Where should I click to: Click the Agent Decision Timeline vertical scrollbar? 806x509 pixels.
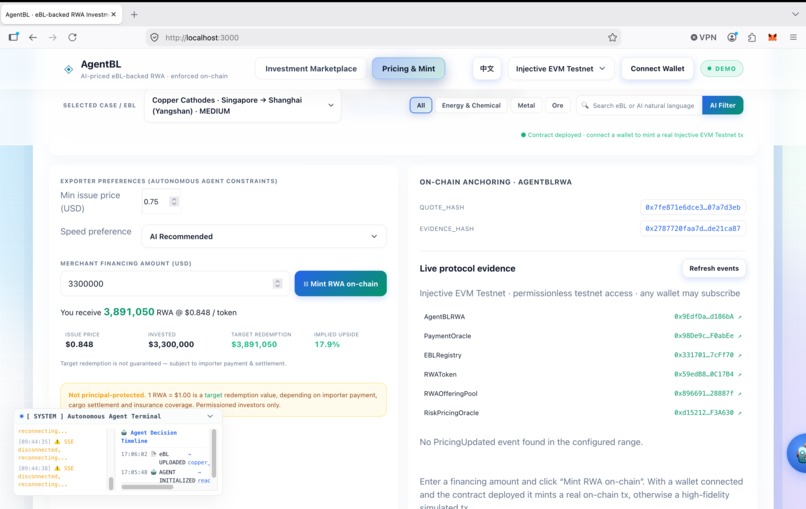tap(214, 453)
